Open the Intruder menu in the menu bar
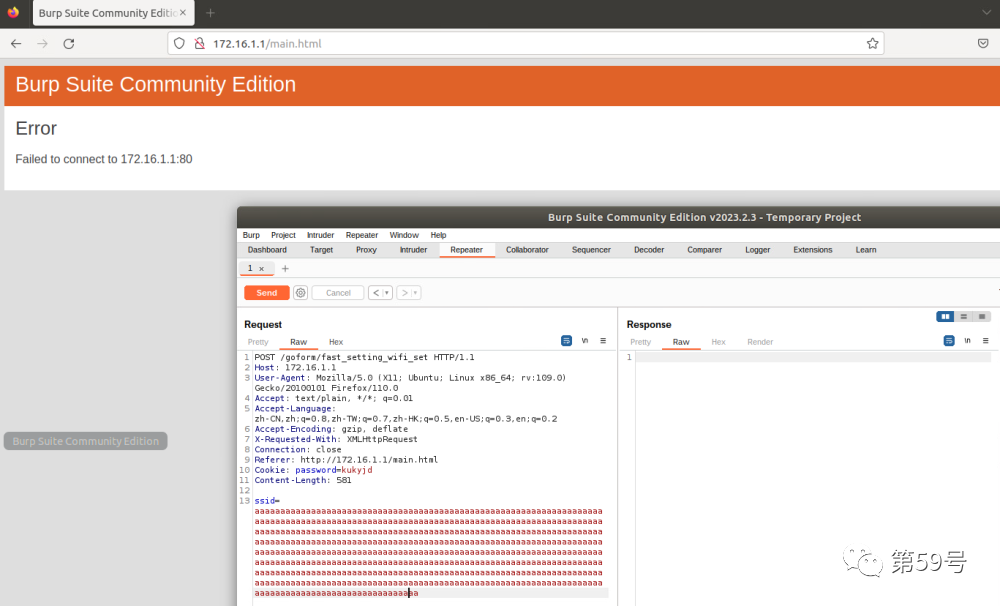The image size is (1000, 606). point(320,235)
